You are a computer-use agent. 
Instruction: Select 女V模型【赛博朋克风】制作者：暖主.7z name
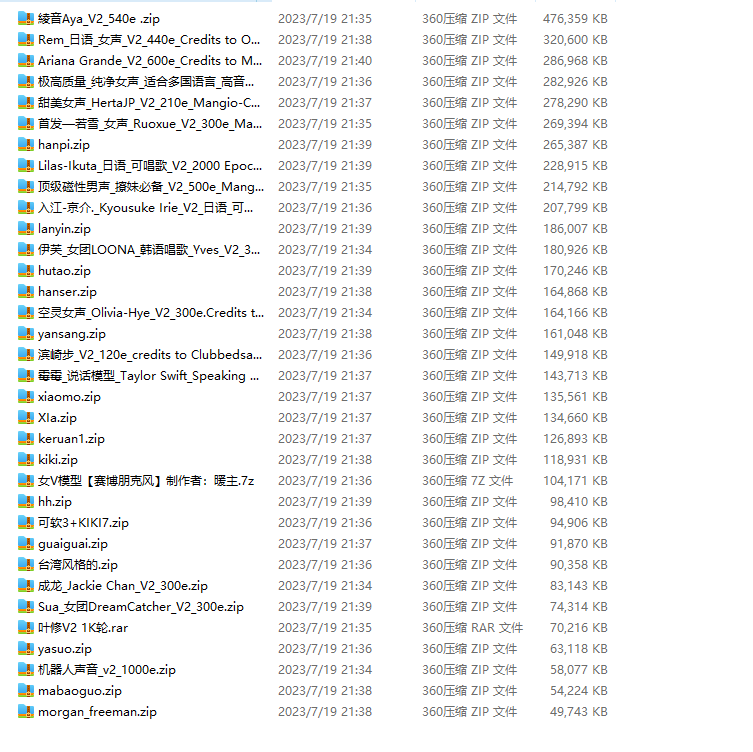point(146,481)
